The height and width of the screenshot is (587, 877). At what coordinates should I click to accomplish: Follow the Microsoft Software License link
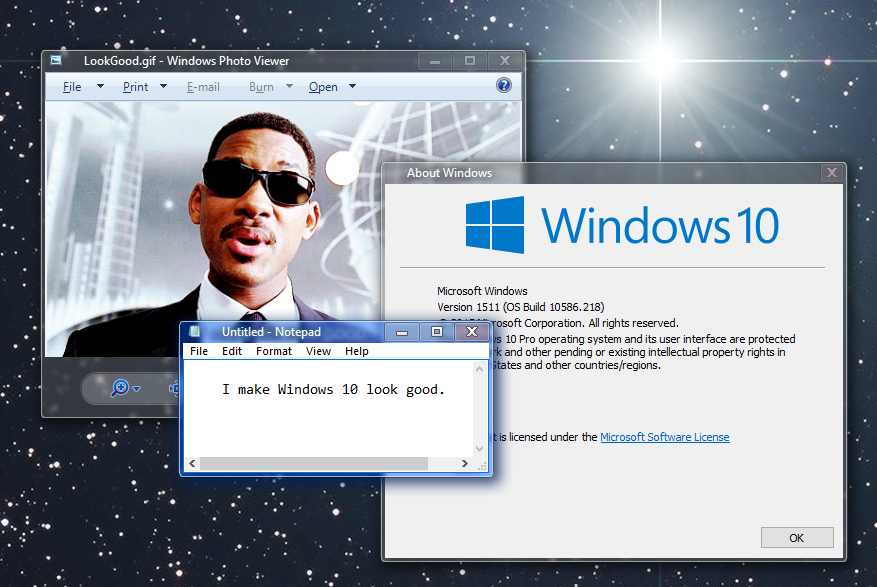pos(664,437)
